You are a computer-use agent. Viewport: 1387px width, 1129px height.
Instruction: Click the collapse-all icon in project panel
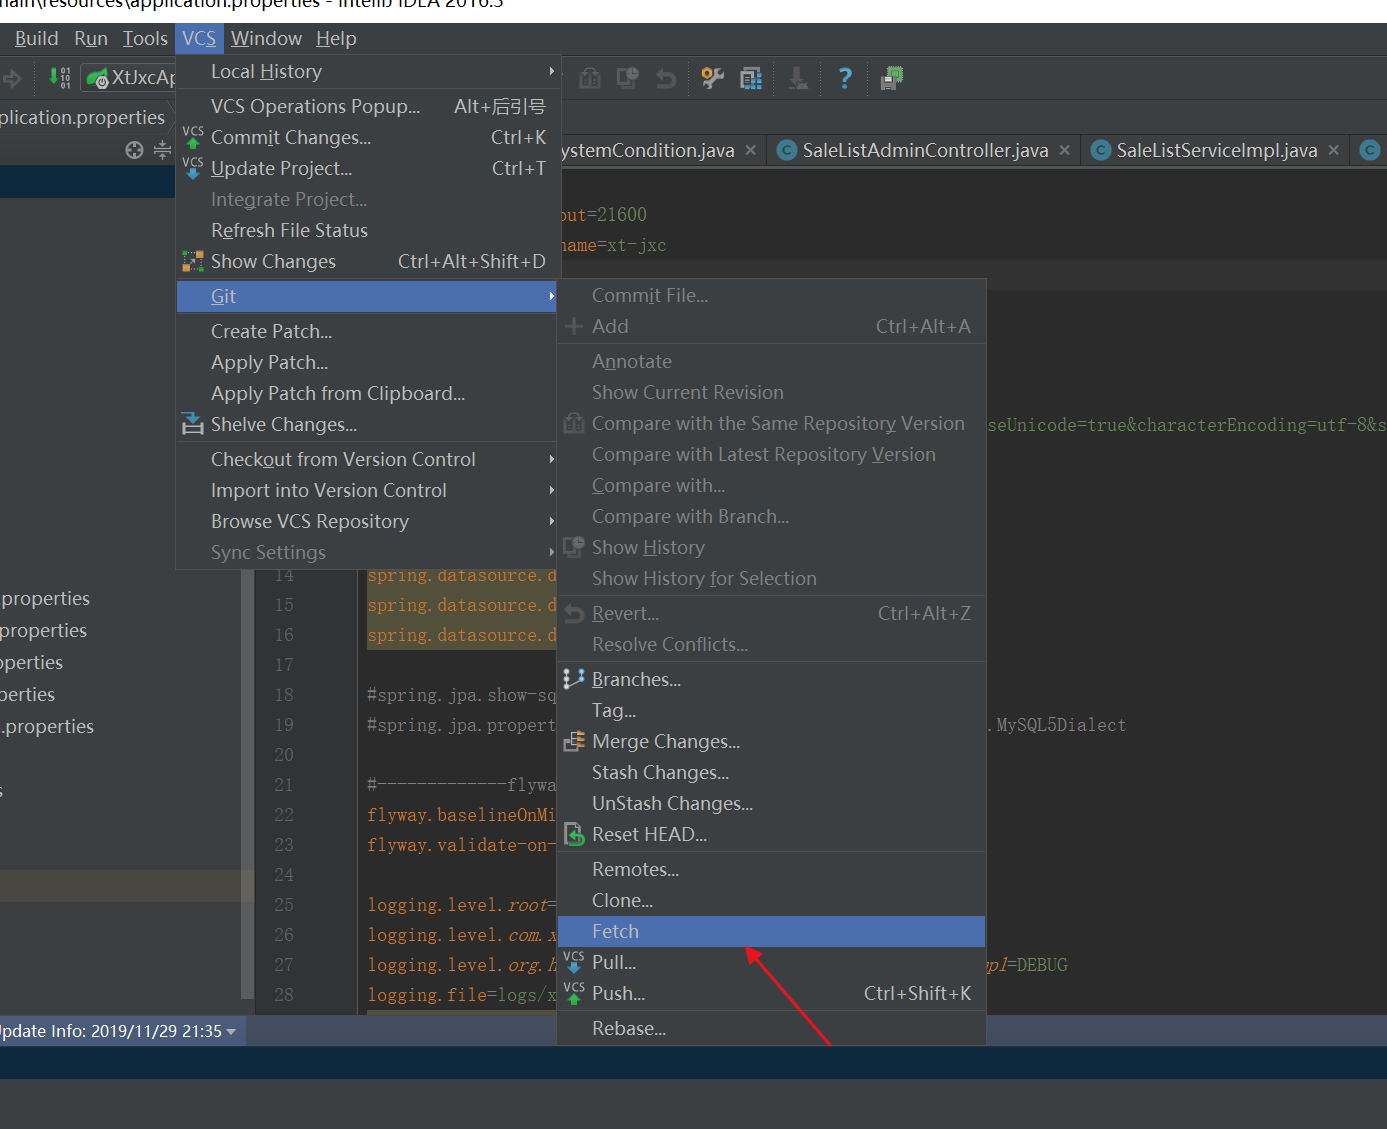(x=162, y=150)
